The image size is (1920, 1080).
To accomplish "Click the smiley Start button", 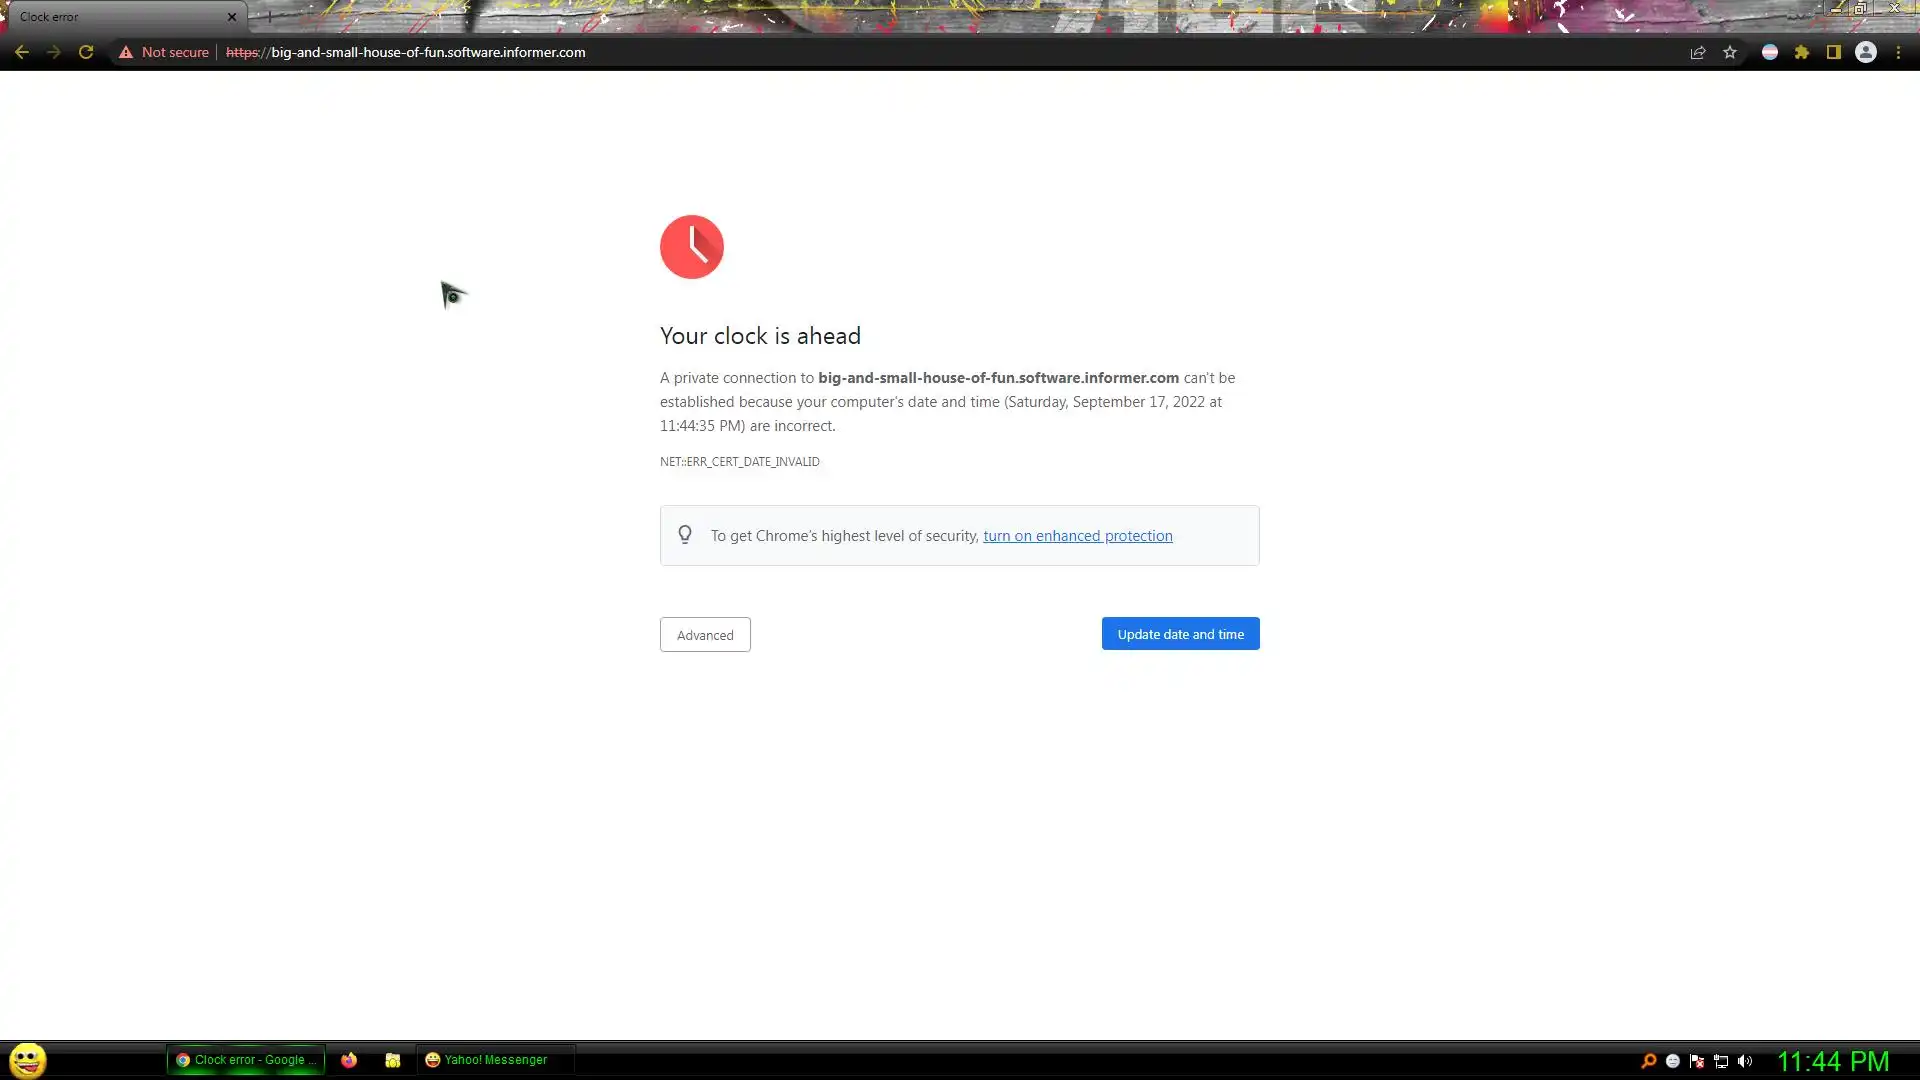I will pyautogui.click(x=28, y=1060).
